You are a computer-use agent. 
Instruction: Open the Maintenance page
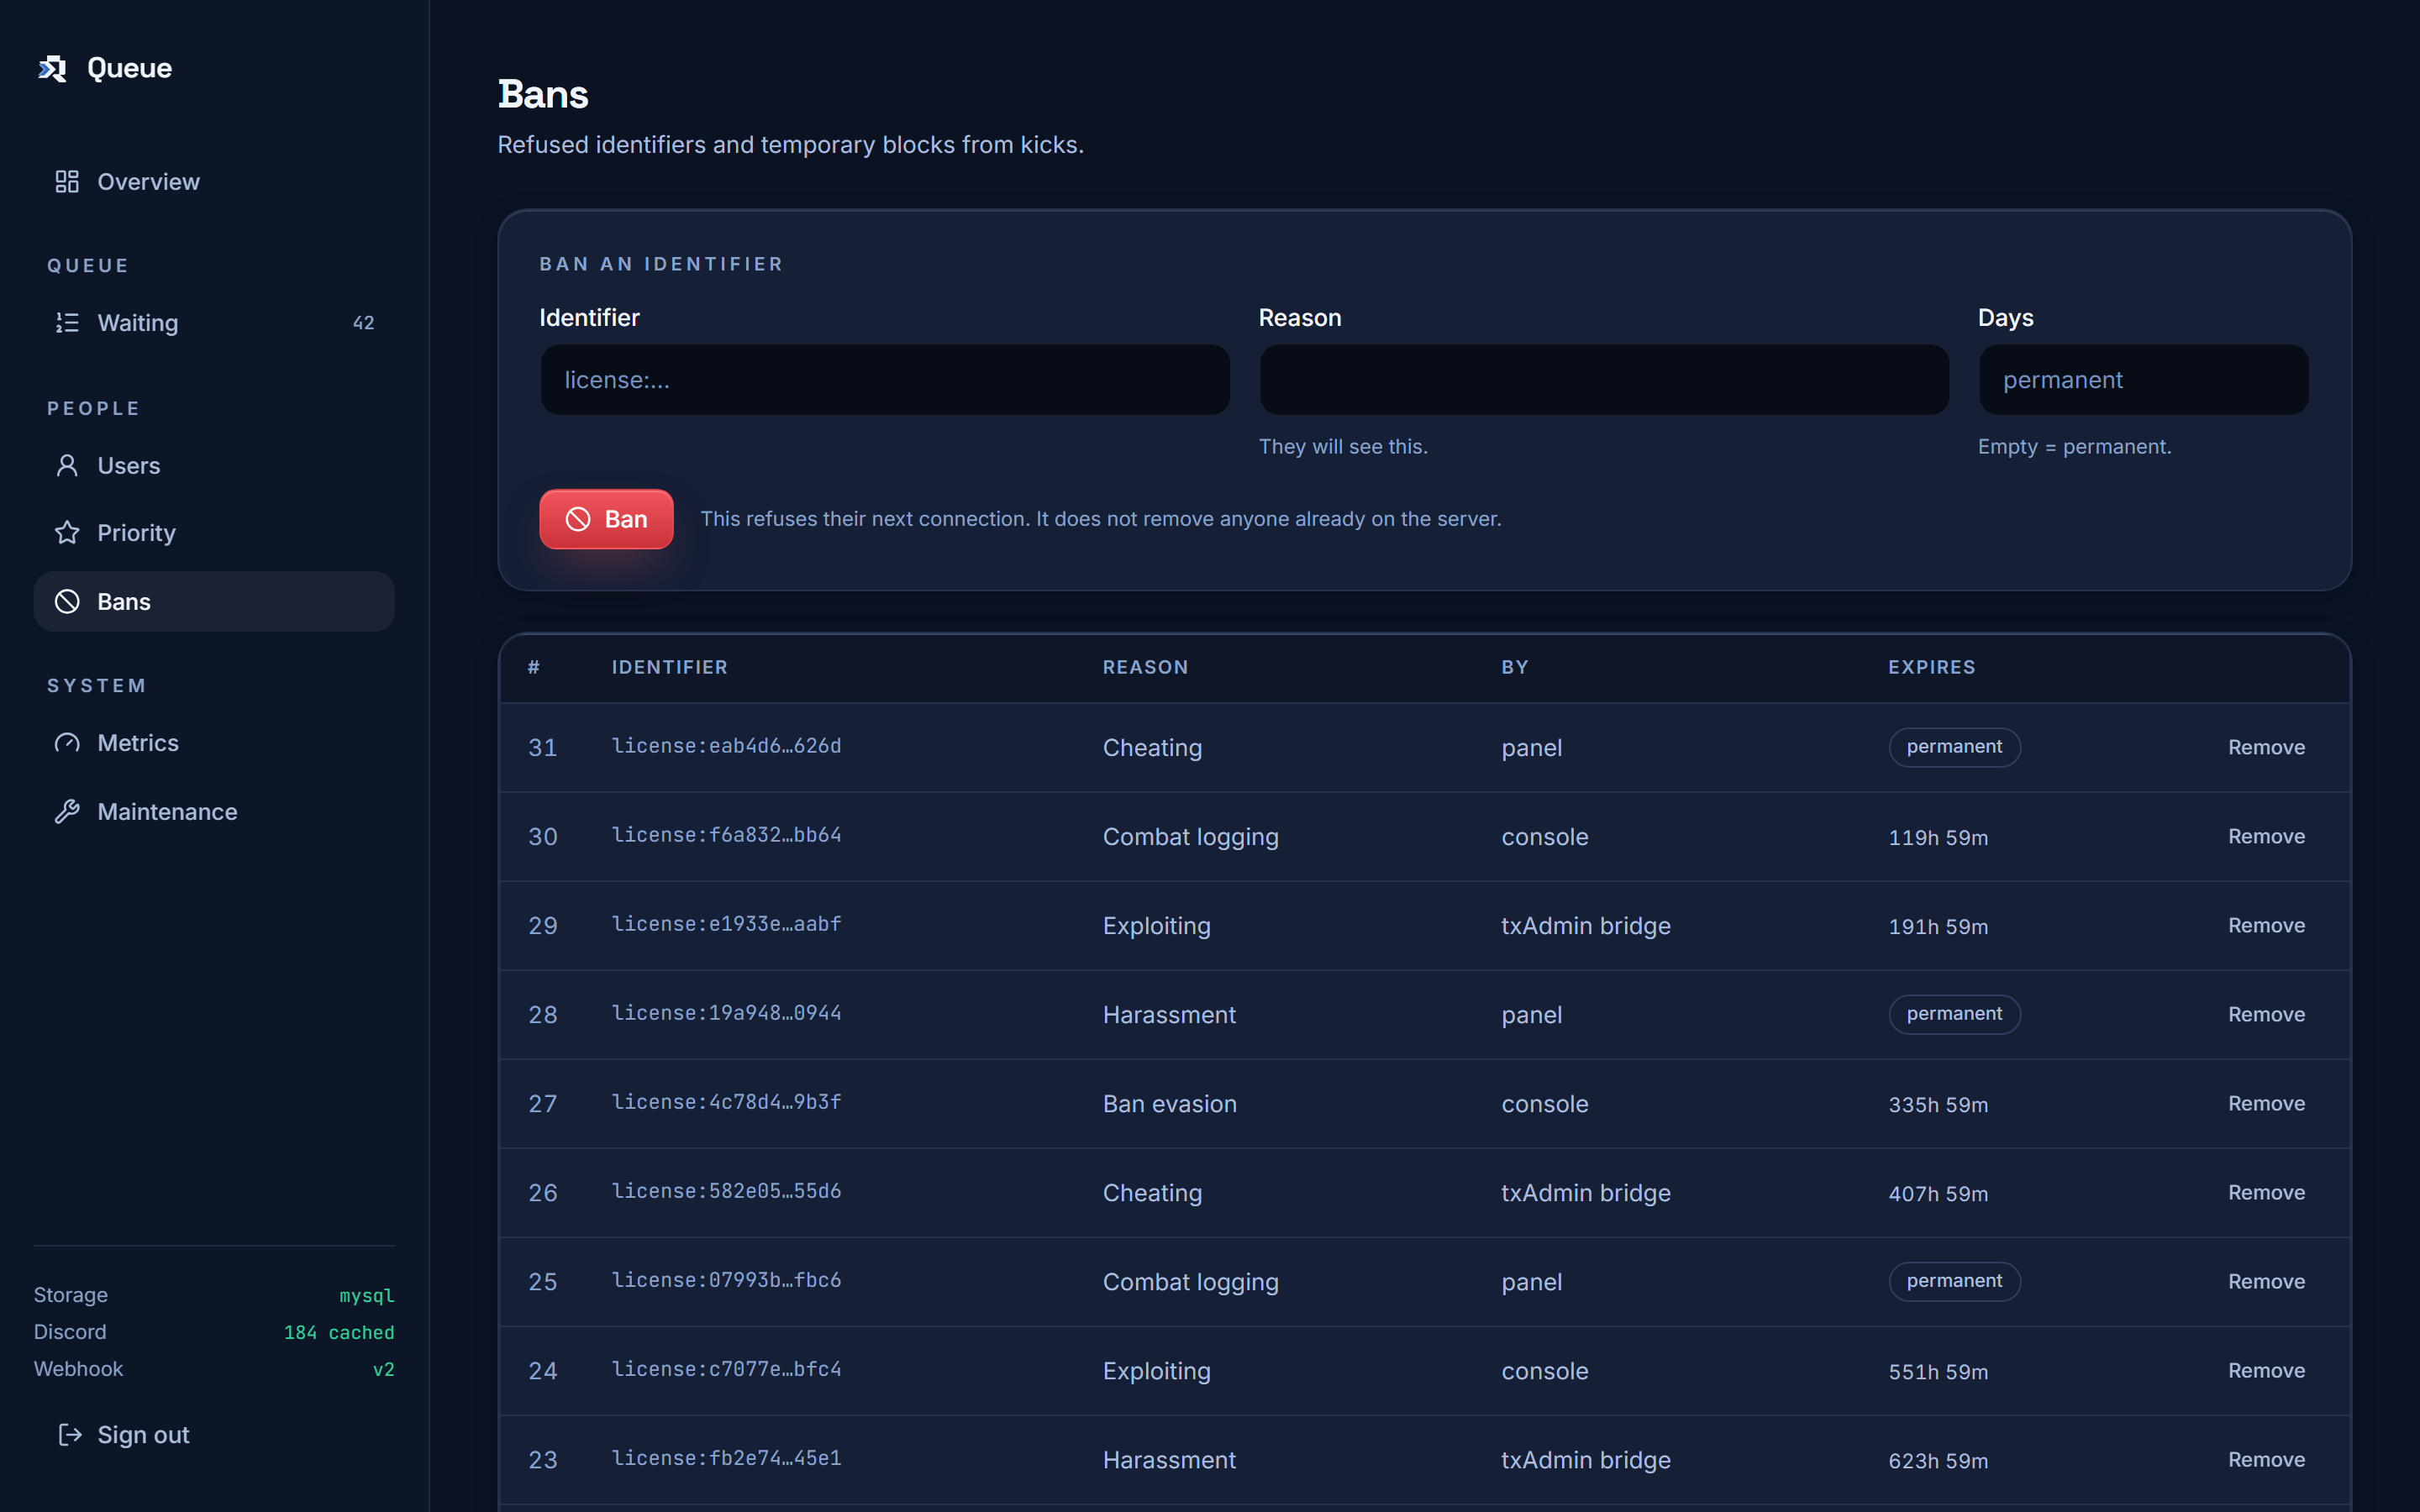click(x=214, y=812)
